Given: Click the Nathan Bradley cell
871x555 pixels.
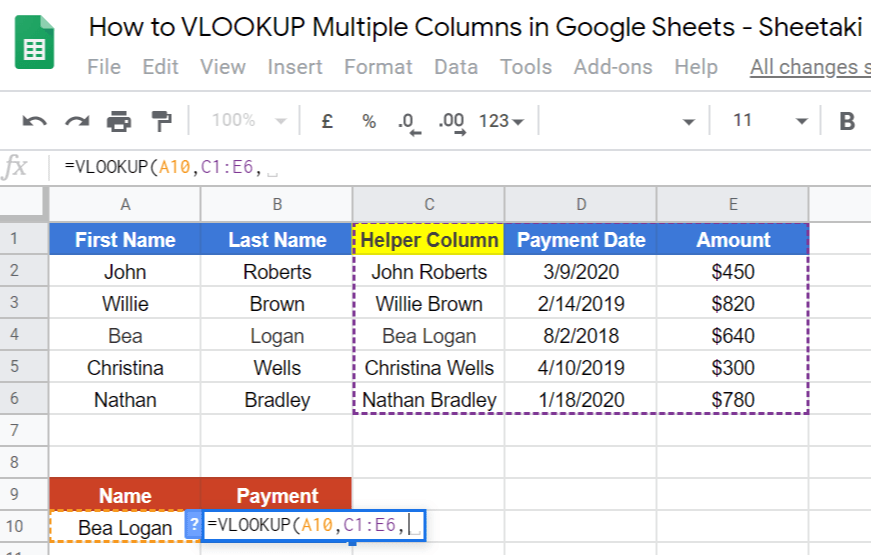Looking at the screenshot, I should pyautogui.click(x=429, y=399).
